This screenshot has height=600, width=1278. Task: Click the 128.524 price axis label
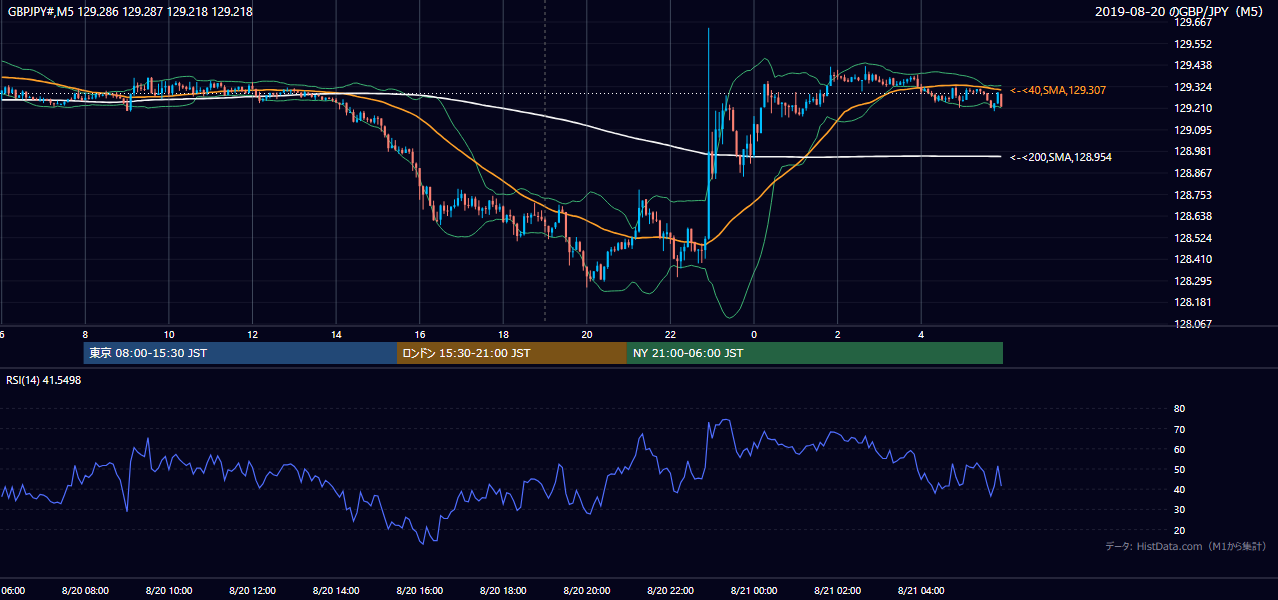[1193, 238]
